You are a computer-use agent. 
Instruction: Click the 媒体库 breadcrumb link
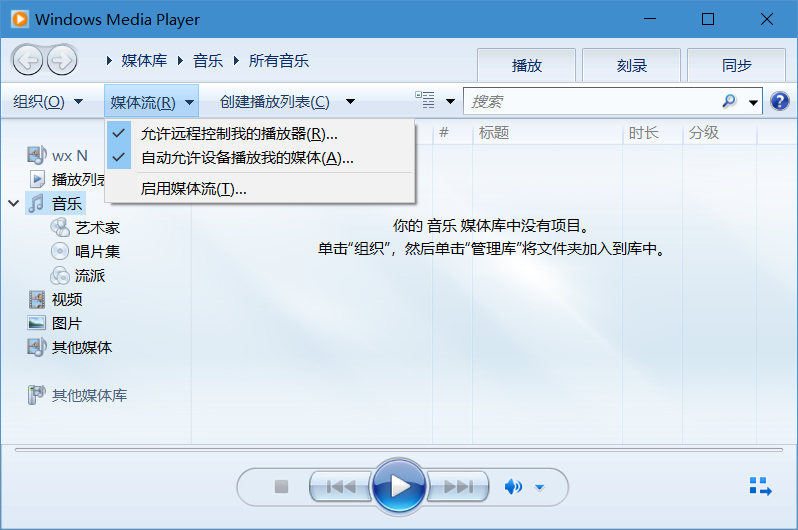pyautogui.click(x=144, y=61)
